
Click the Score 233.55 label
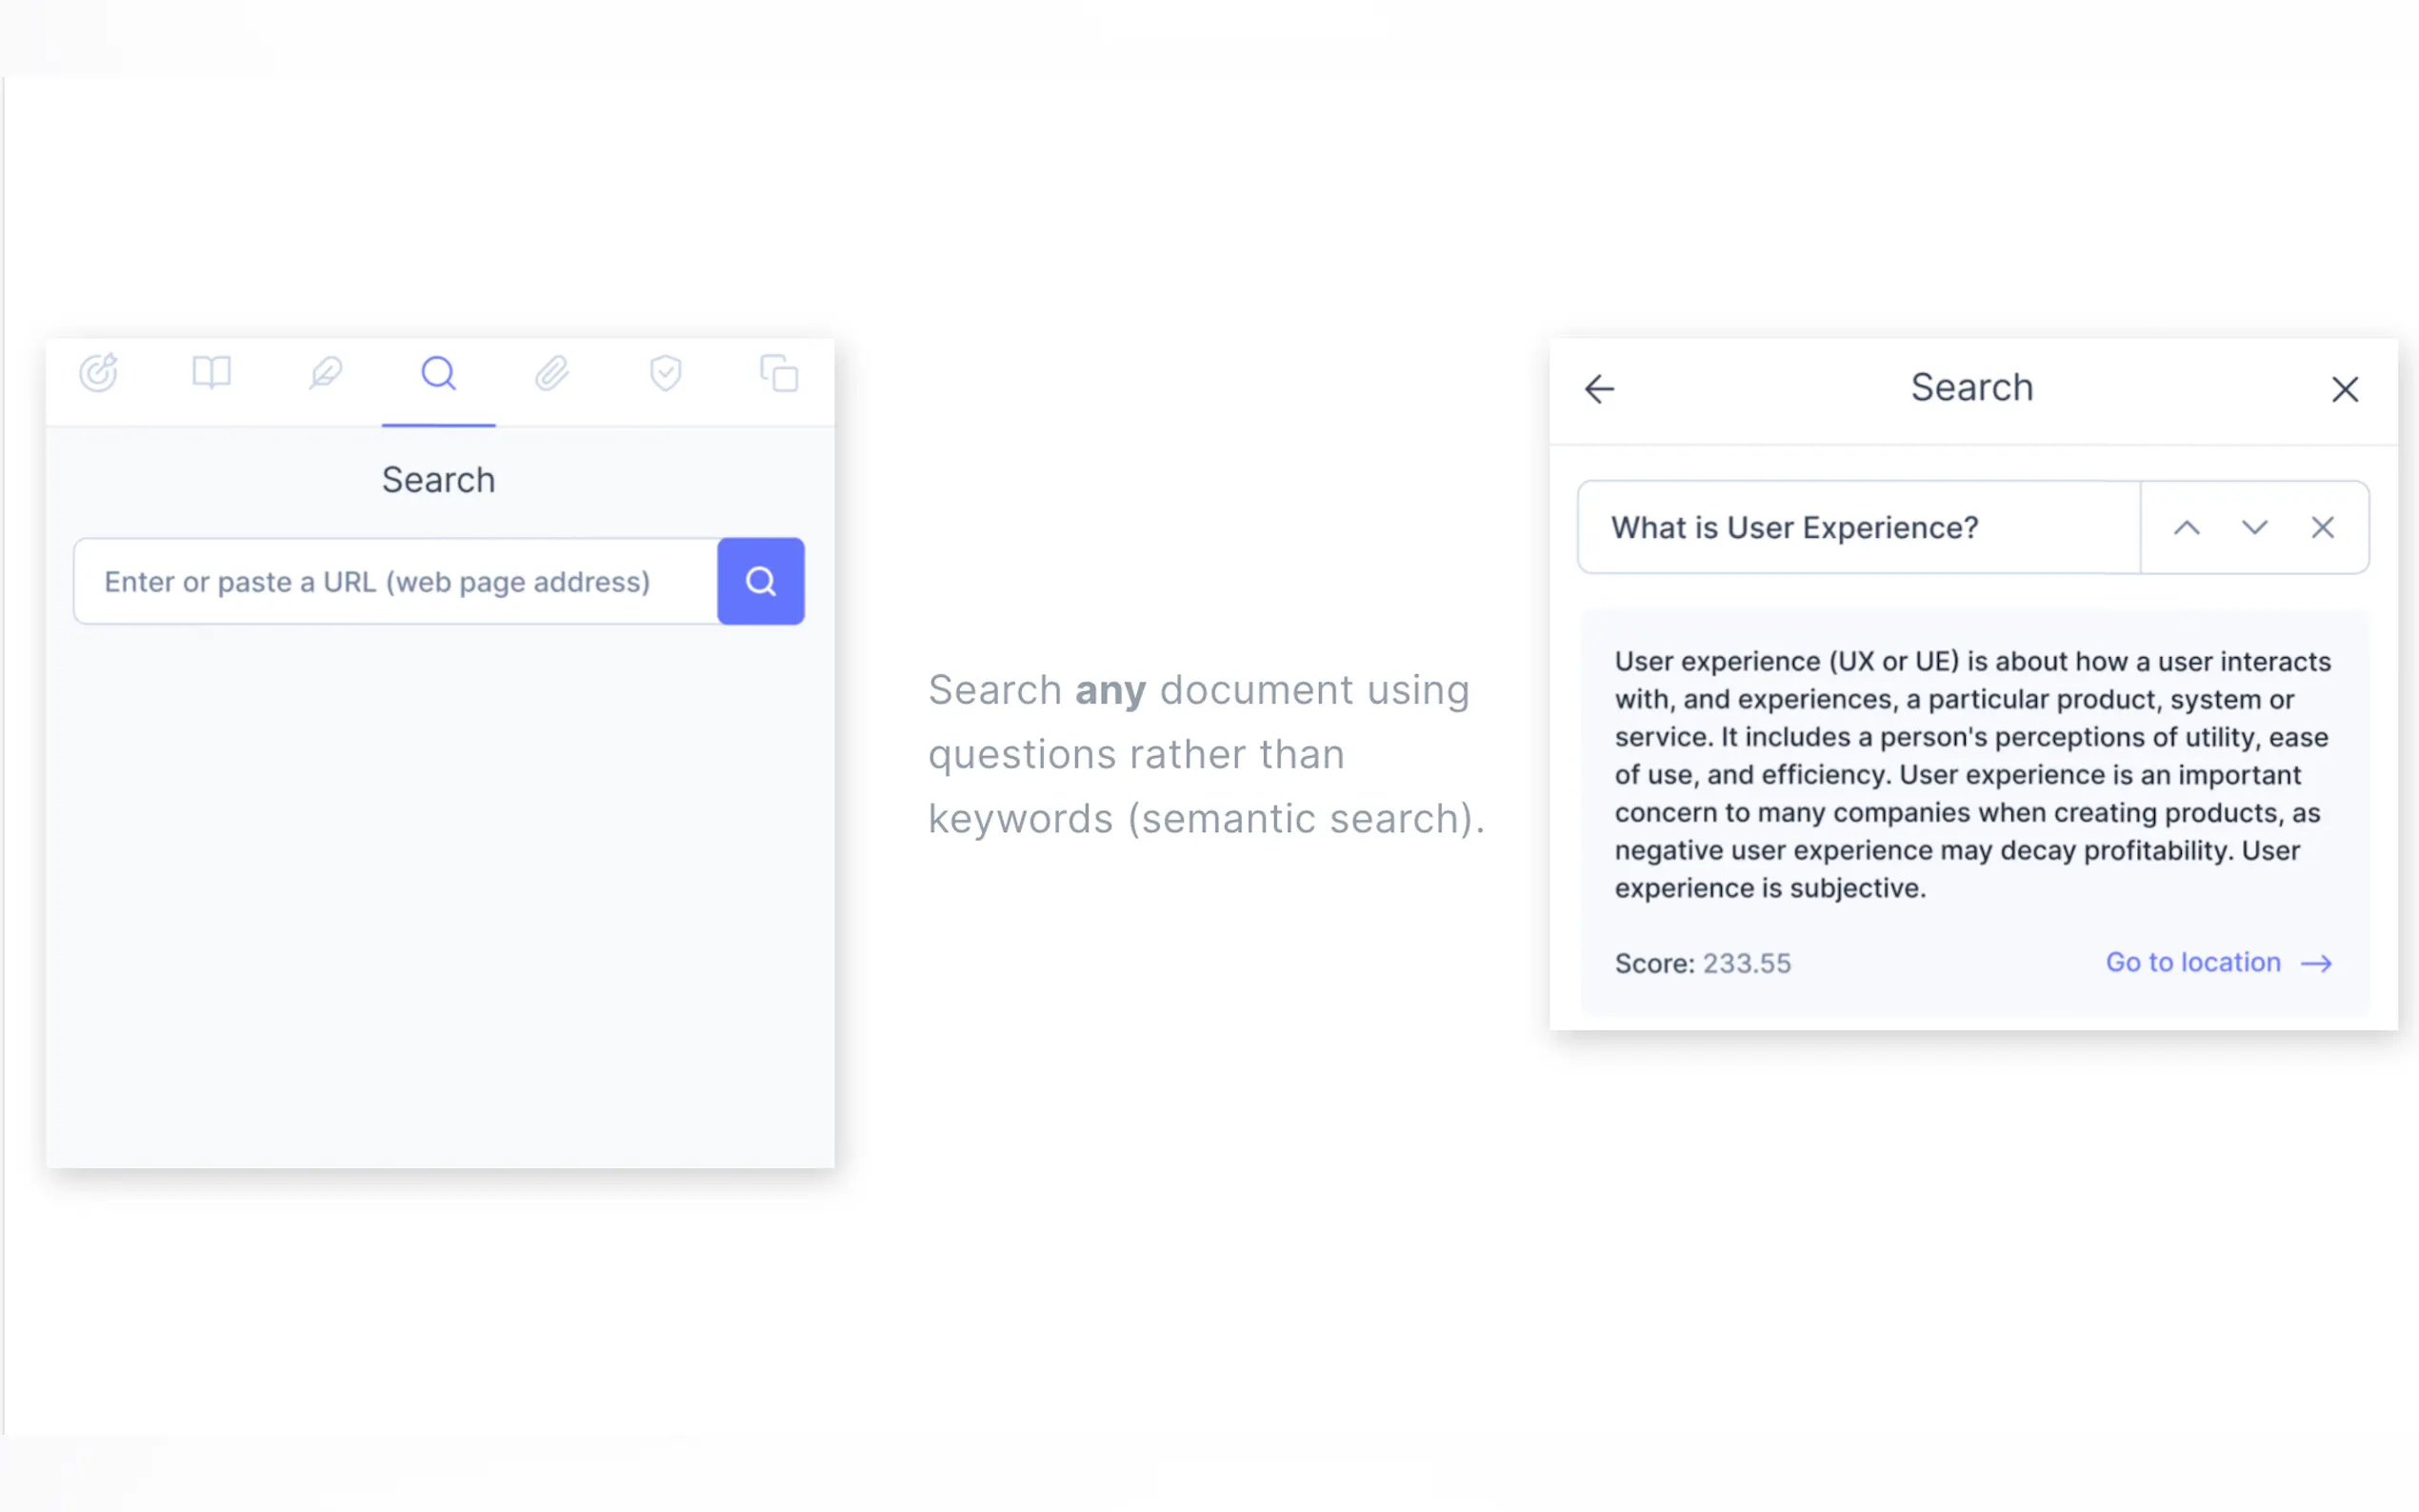point(1702,963)
